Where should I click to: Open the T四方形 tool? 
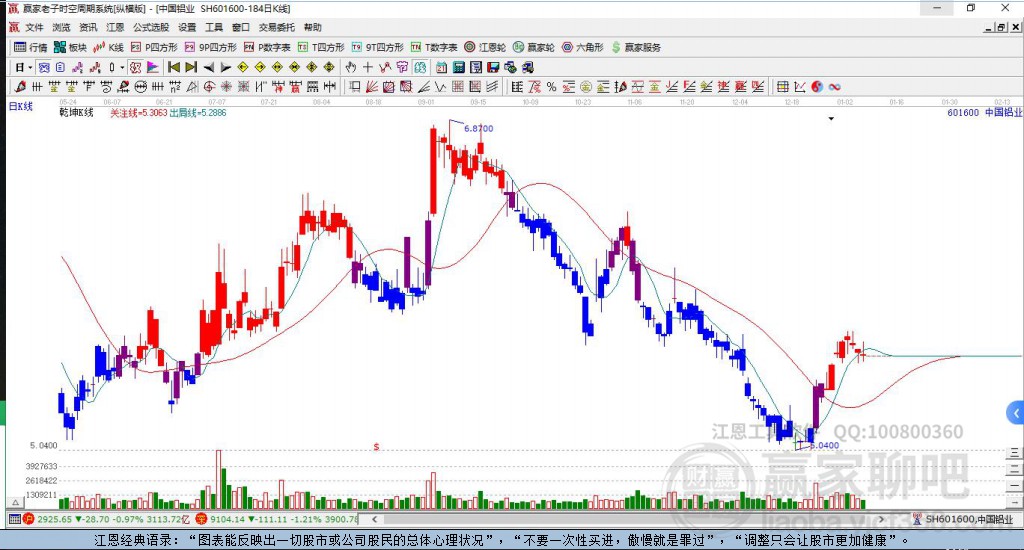321,47
